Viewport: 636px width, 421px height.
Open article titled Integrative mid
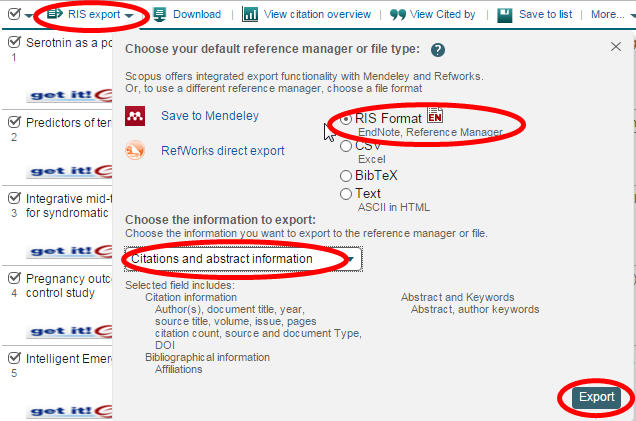pos(69,206)
